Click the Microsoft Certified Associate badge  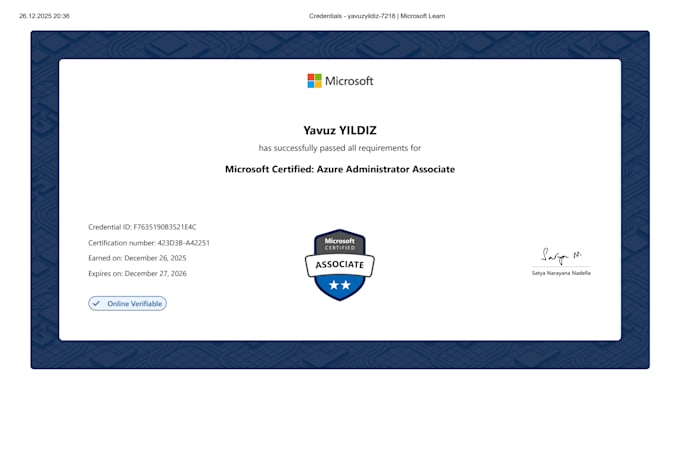[x=340, y=265]
